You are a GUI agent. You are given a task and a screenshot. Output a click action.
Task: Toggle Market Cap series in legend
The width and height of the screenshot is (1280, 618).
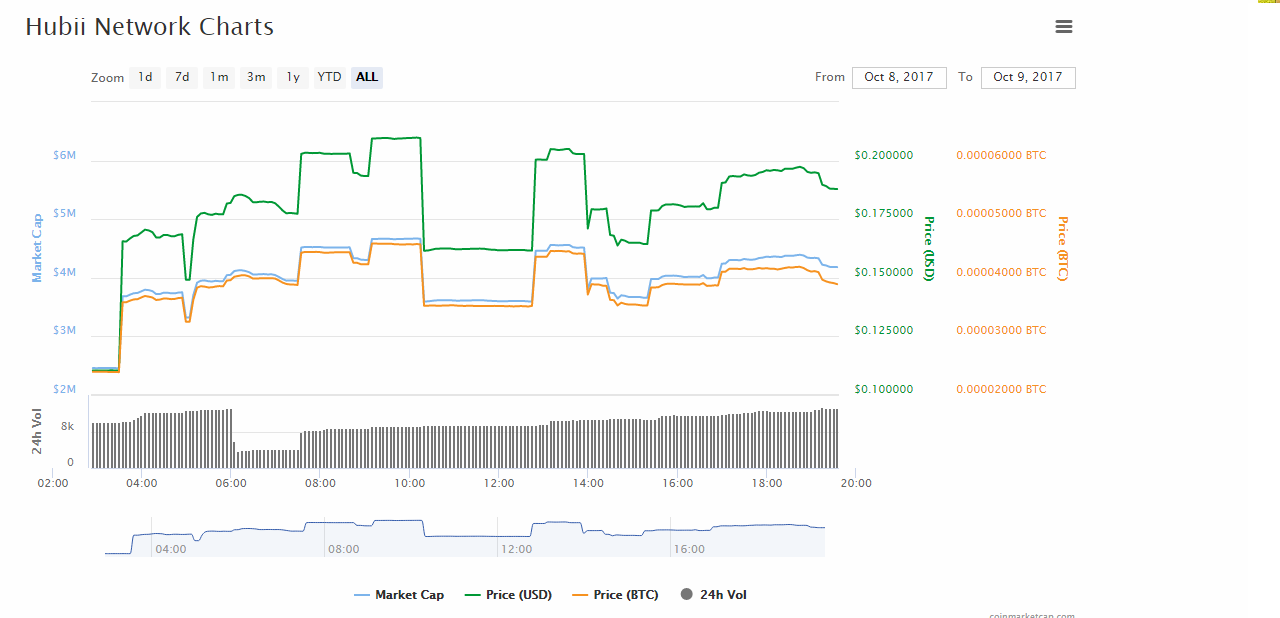pos(399,595)
